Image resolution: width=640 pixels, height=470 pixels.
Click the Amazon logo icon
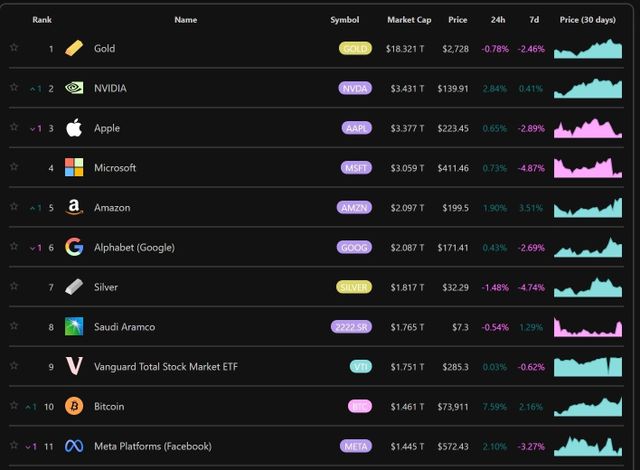[x=74, y=207]
